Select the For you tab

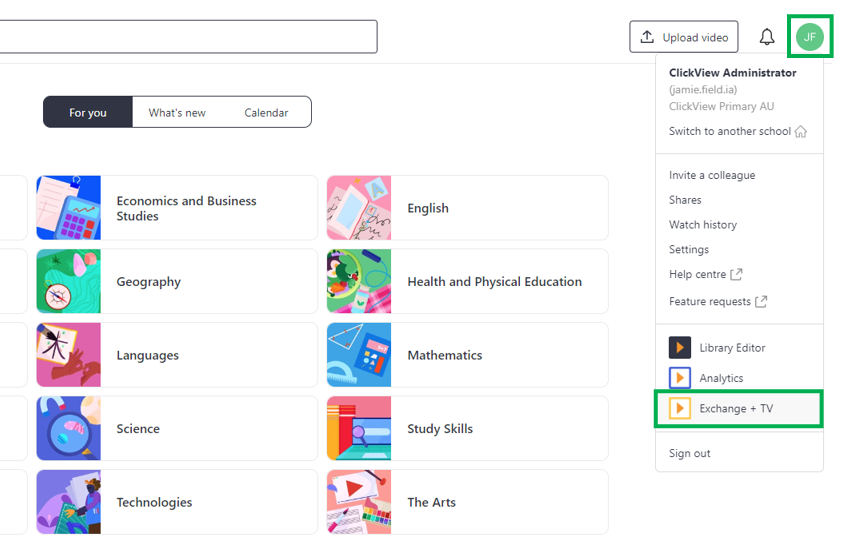88,112
